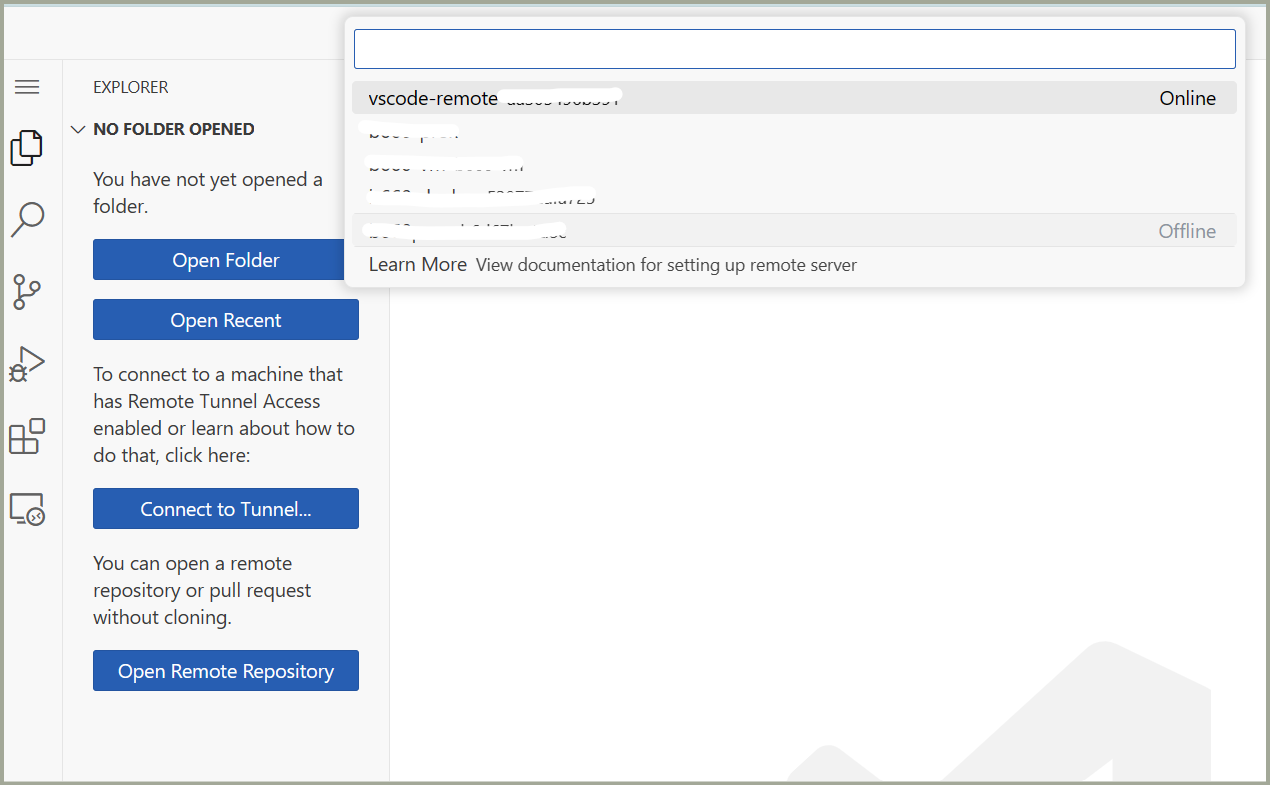1270x785 pixels.
Task: Click the Connect to Tunnel button
Action: point(226,509)
